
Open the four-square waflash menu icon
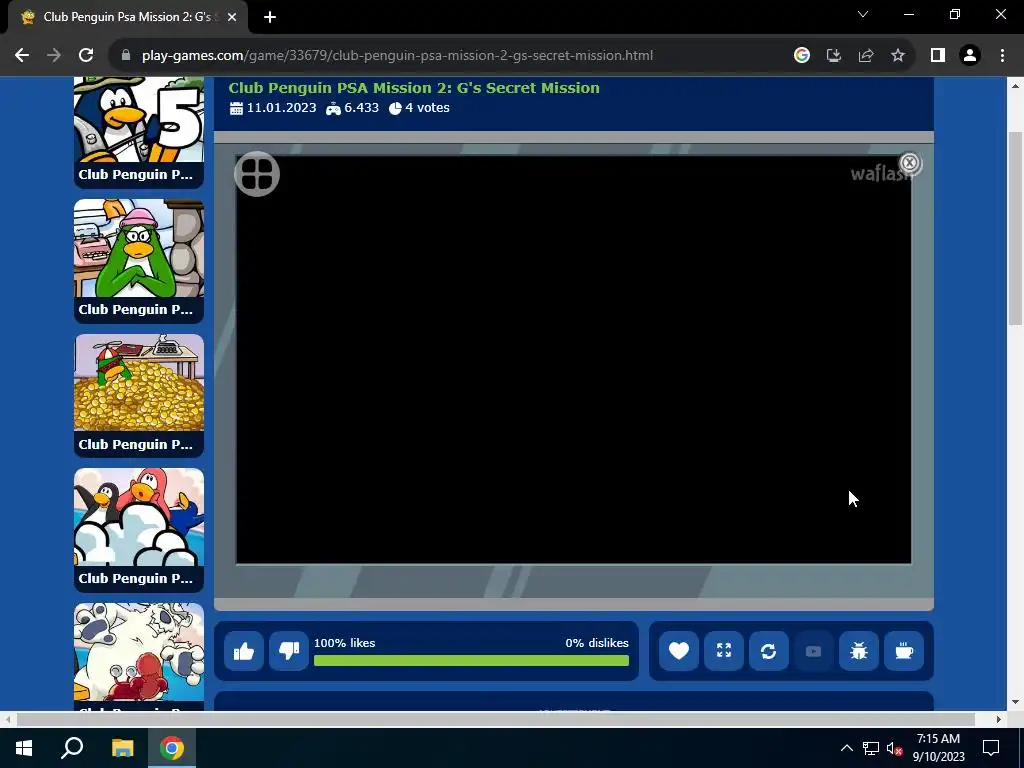click(x=257, y=174)
